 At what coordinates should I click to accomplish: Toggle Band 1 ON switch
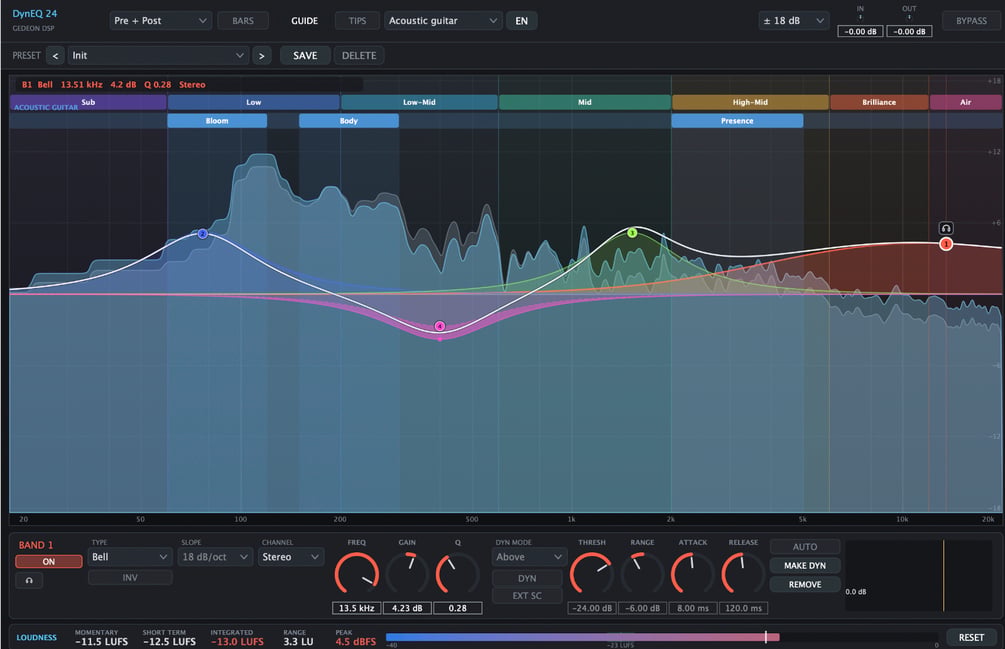point(49,561)
